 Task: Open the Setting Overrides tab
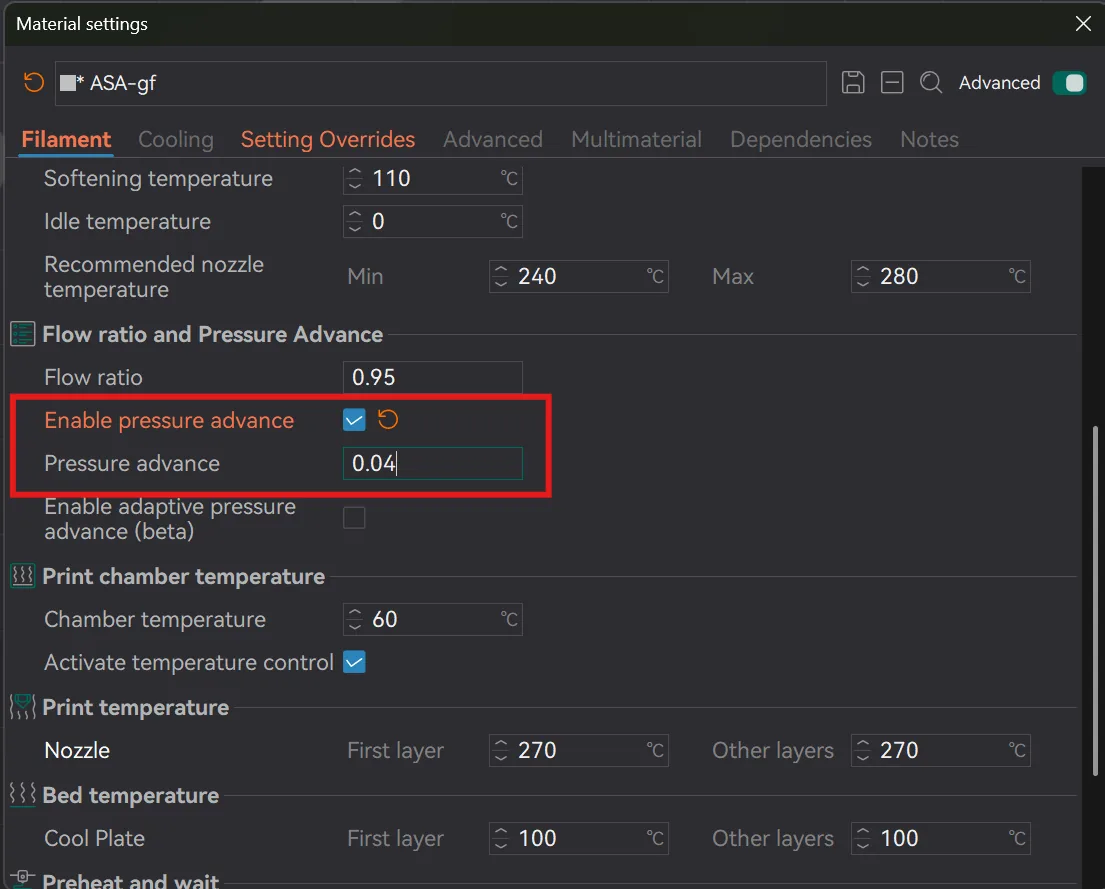pos(328,140)
